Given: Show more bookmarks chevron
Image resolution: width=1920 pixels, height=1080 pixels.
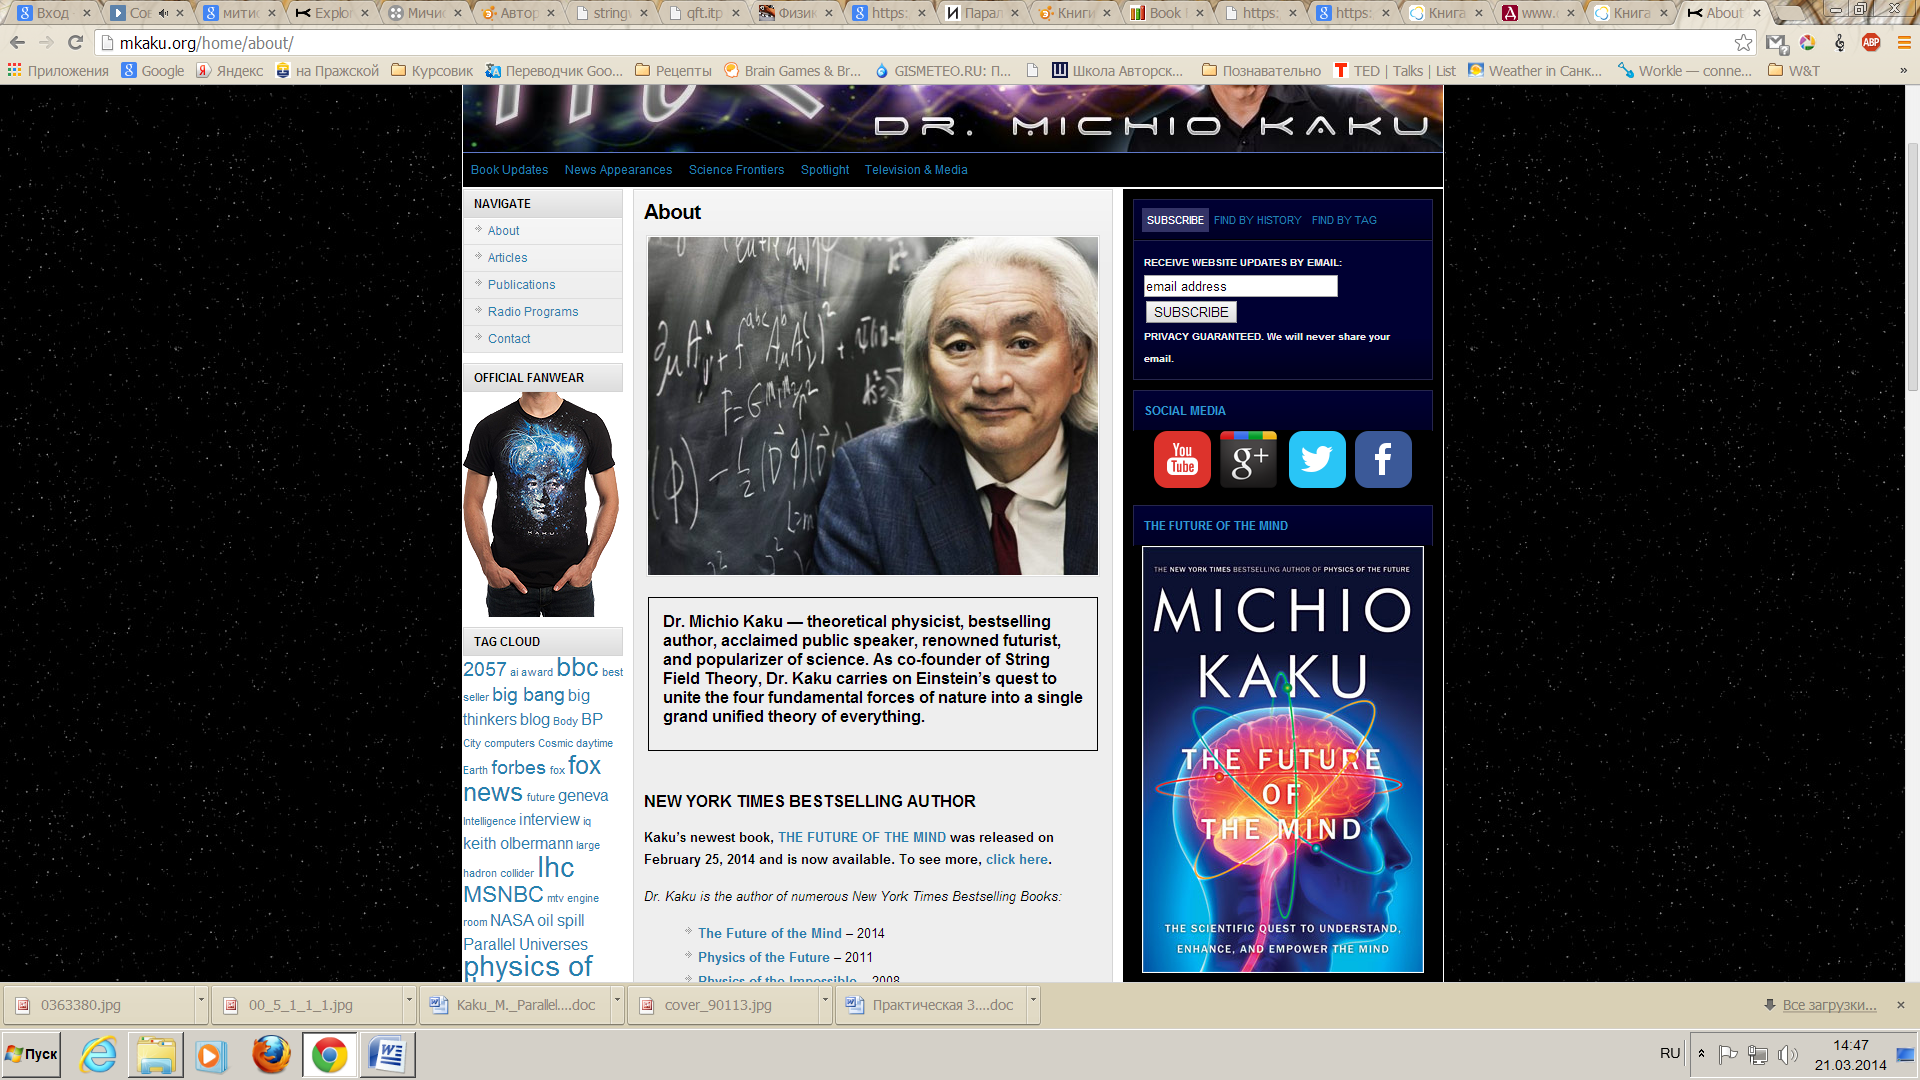Looking at the screenshot, I should point(1903,71).
